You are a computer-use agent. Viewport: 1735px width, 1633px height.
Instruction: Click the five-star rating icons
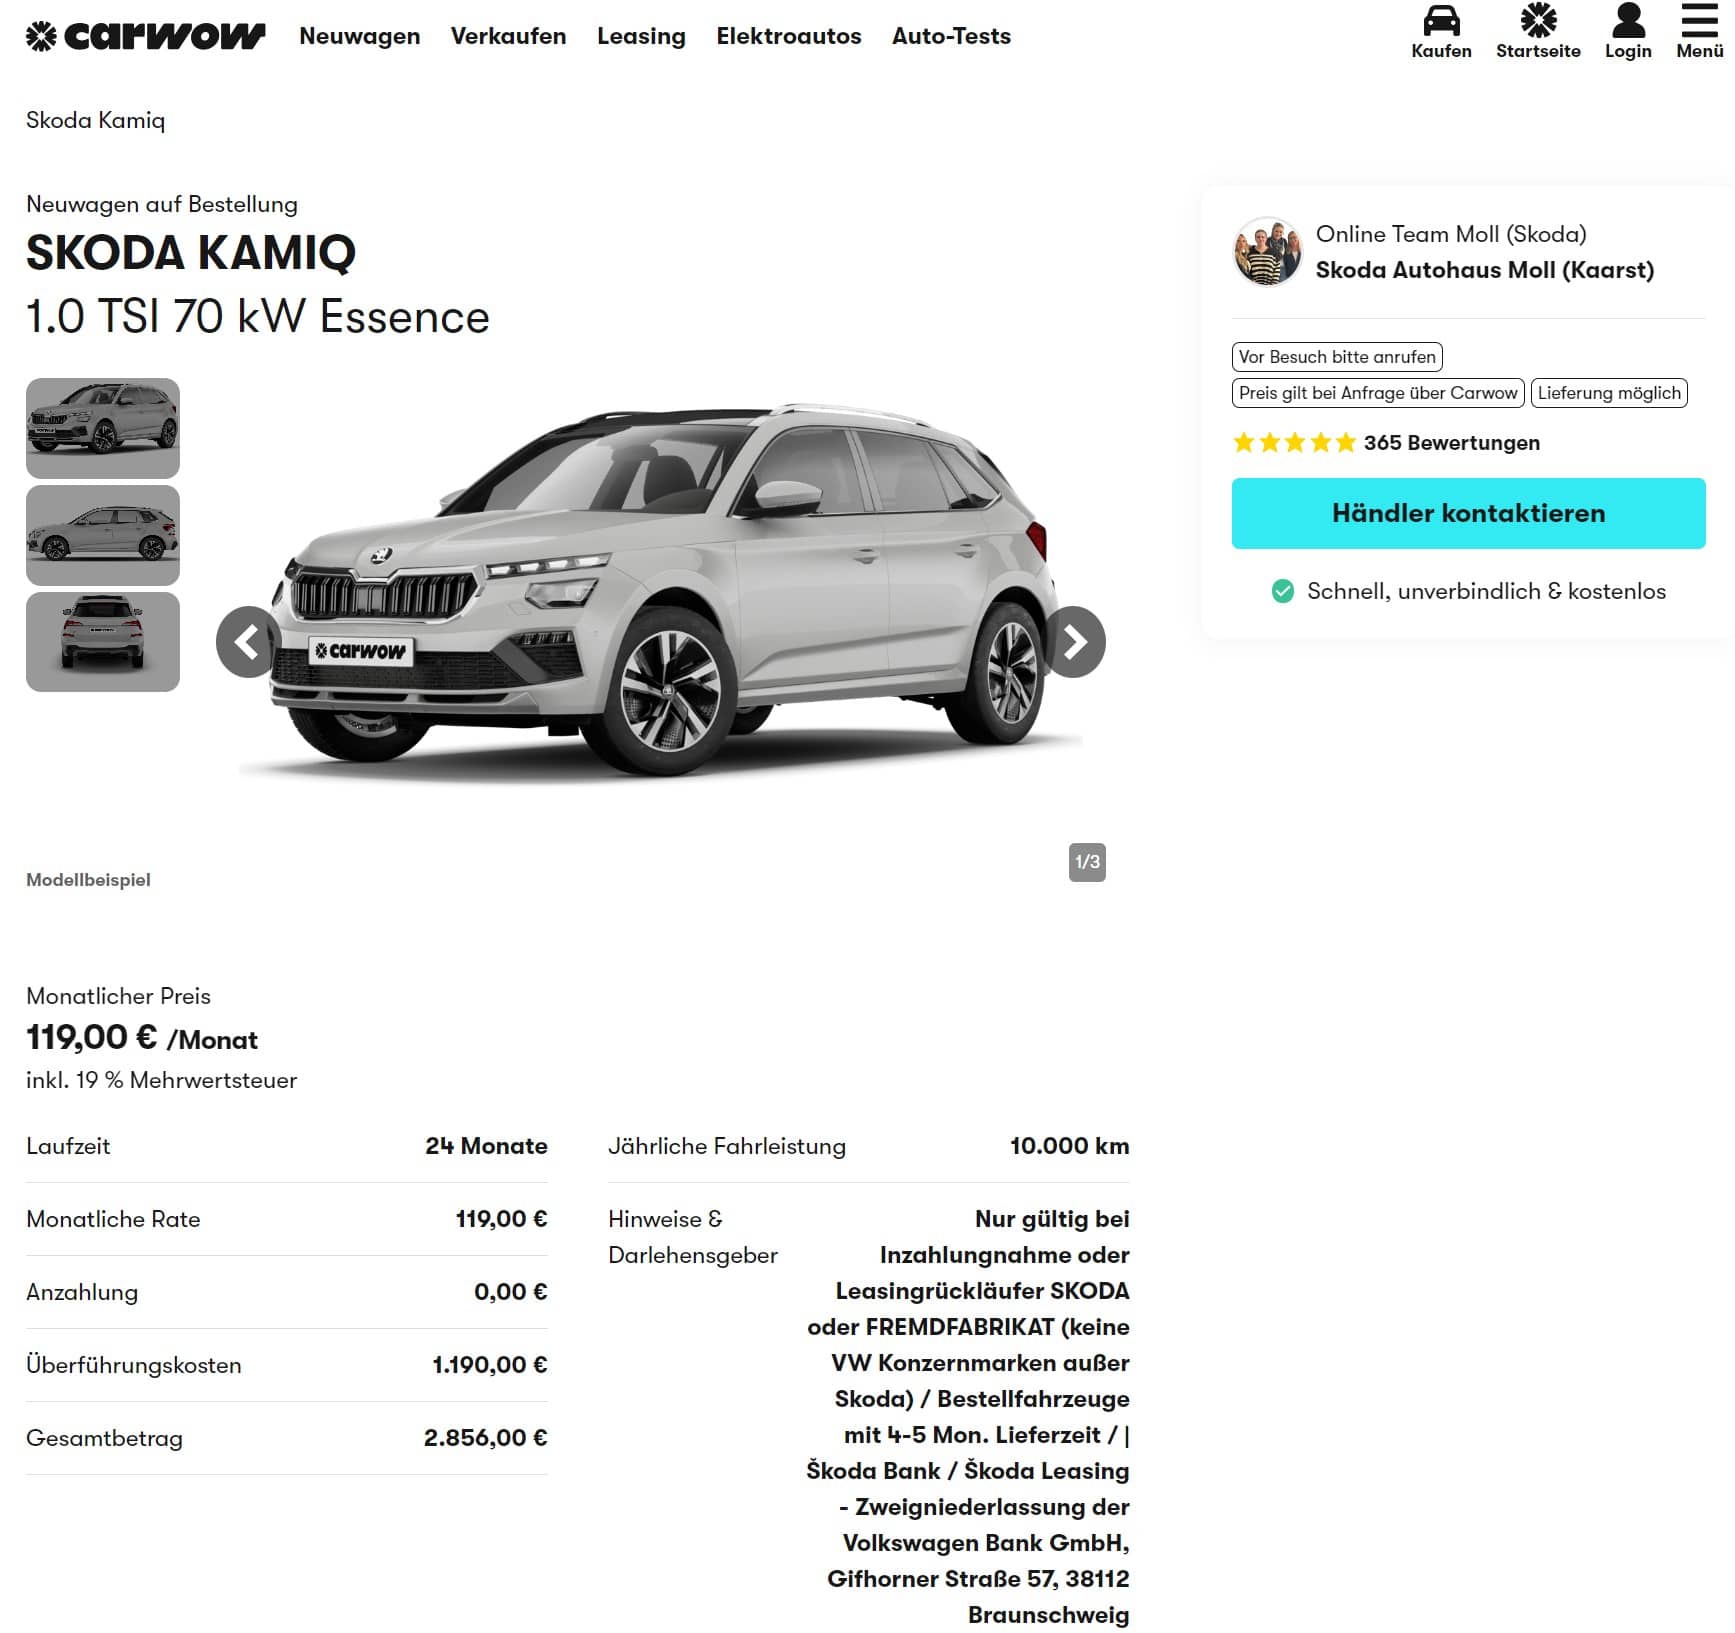[1294, 442]
